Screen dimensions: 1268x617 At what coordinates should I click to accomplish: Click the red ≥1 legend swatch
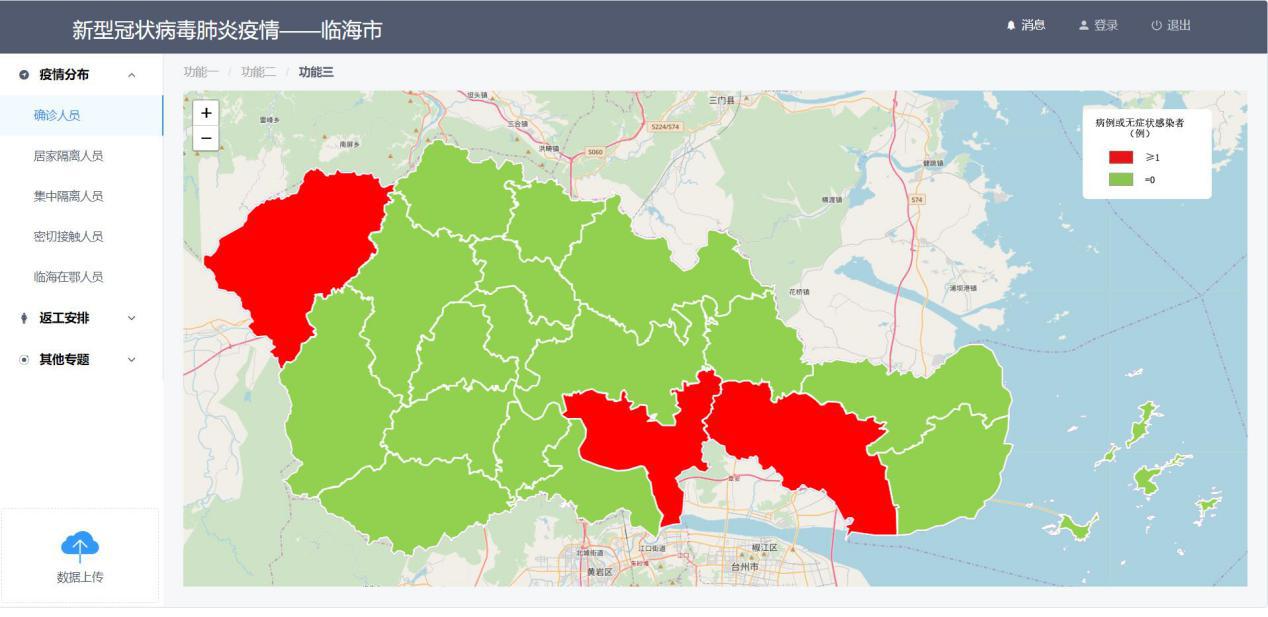tap(1120, 157)
